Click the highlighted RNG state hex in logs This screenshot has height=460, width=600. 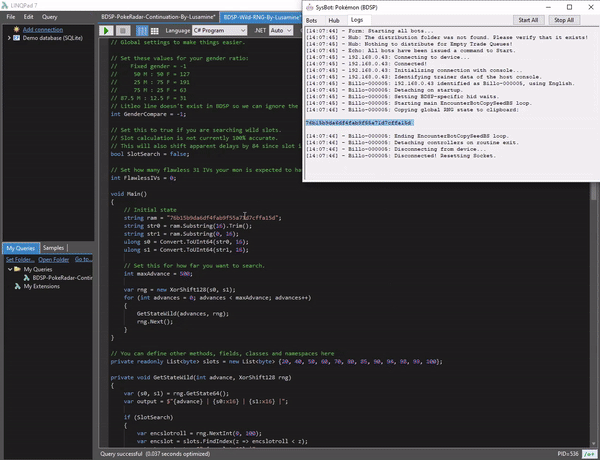[x=359, y=123]
